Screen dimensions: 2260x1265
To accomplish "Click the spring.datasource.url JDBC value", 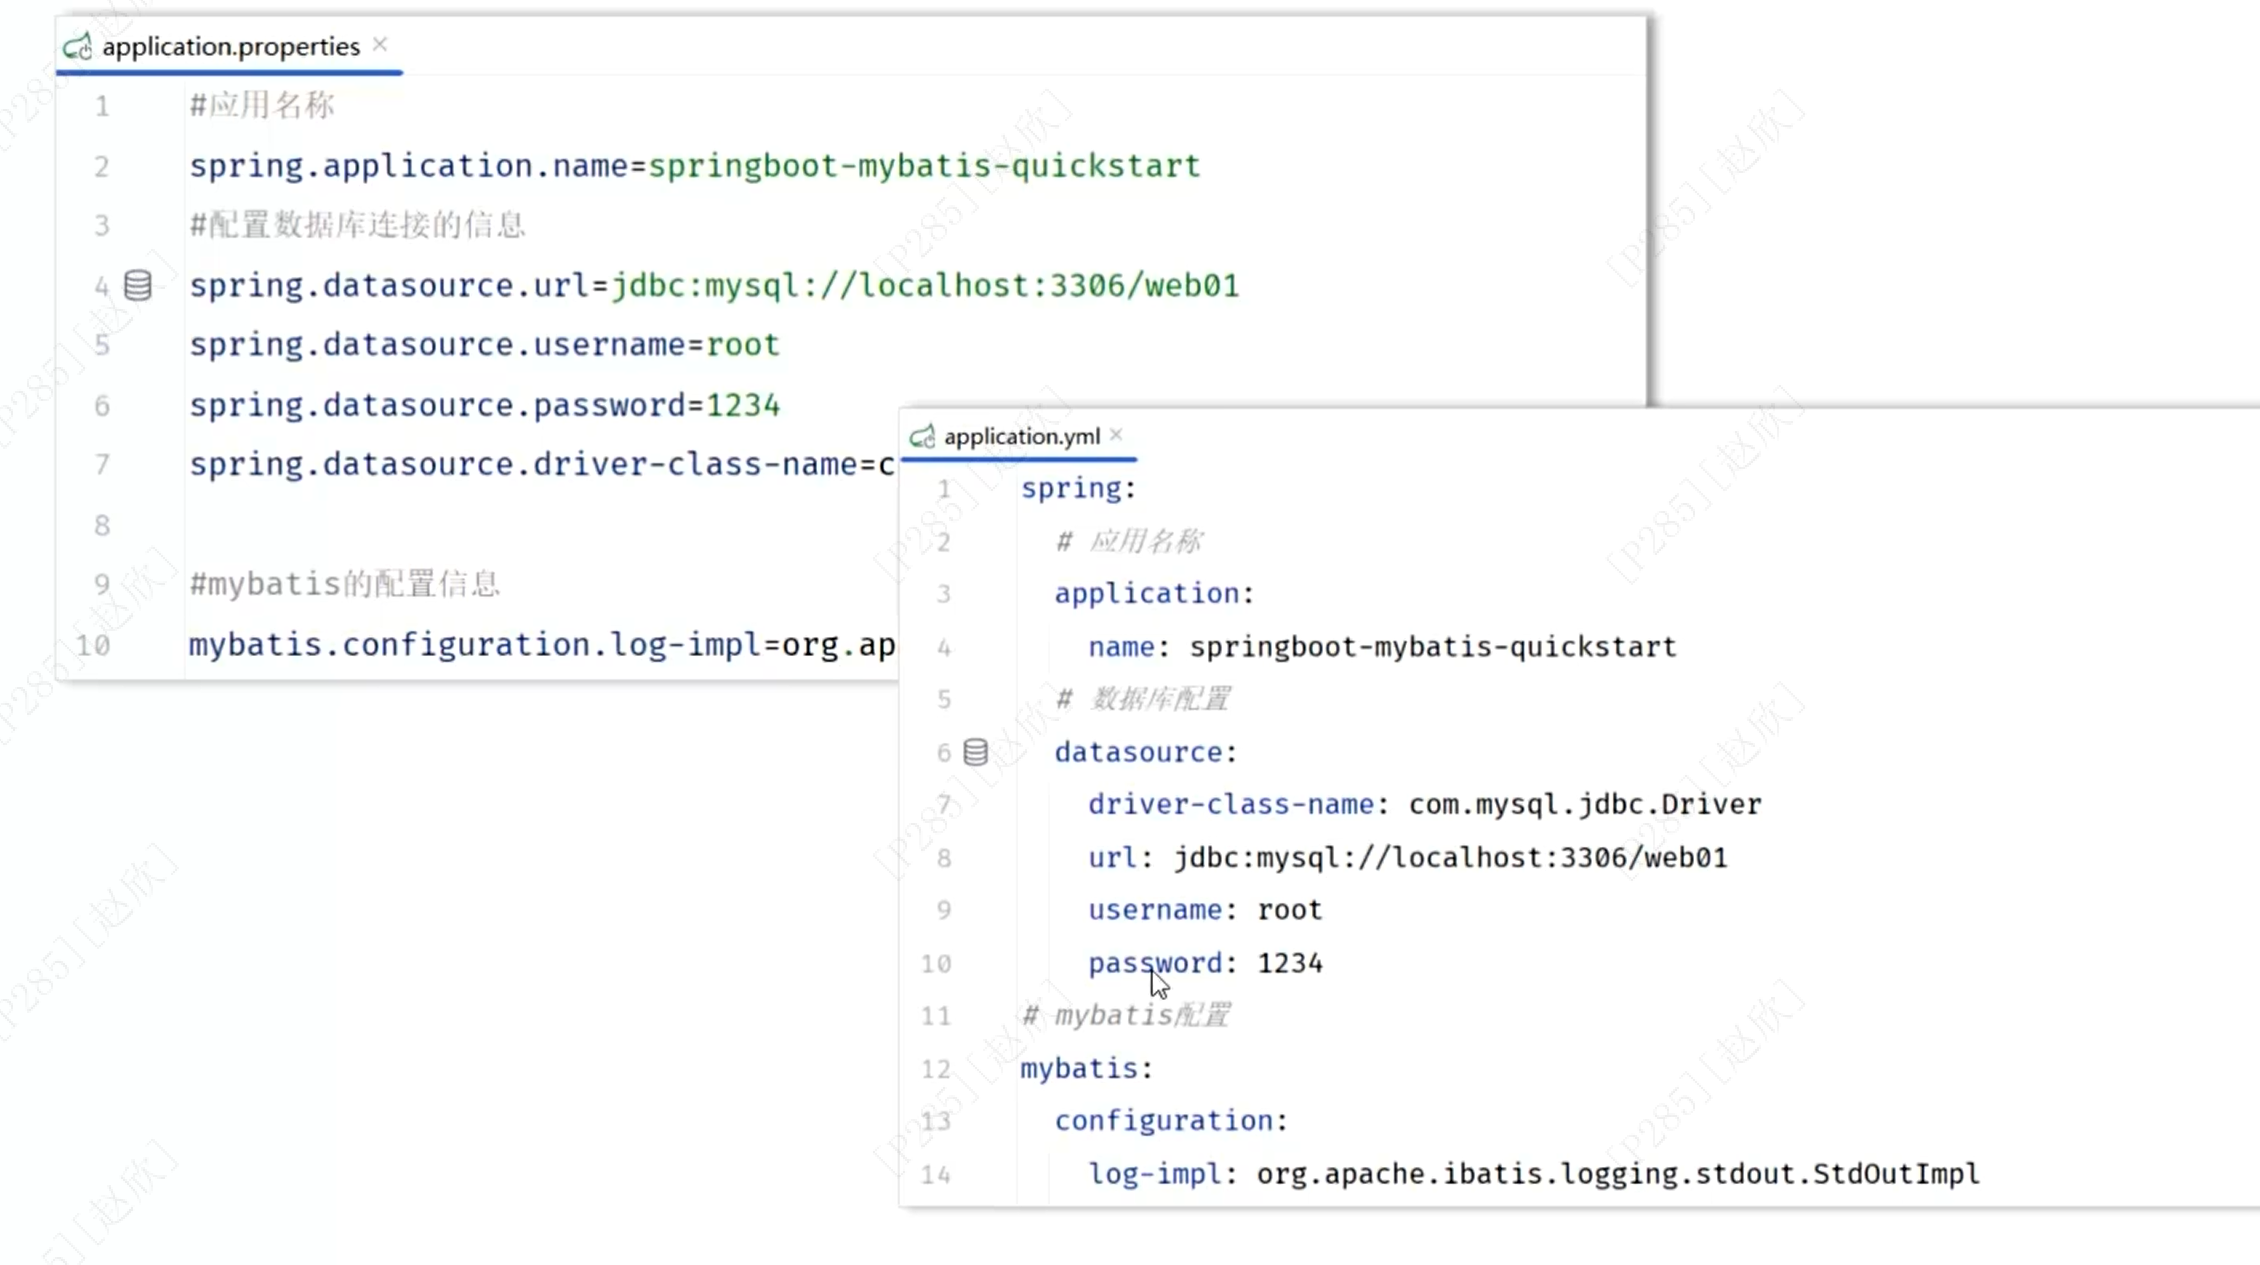I will point(924,286).
